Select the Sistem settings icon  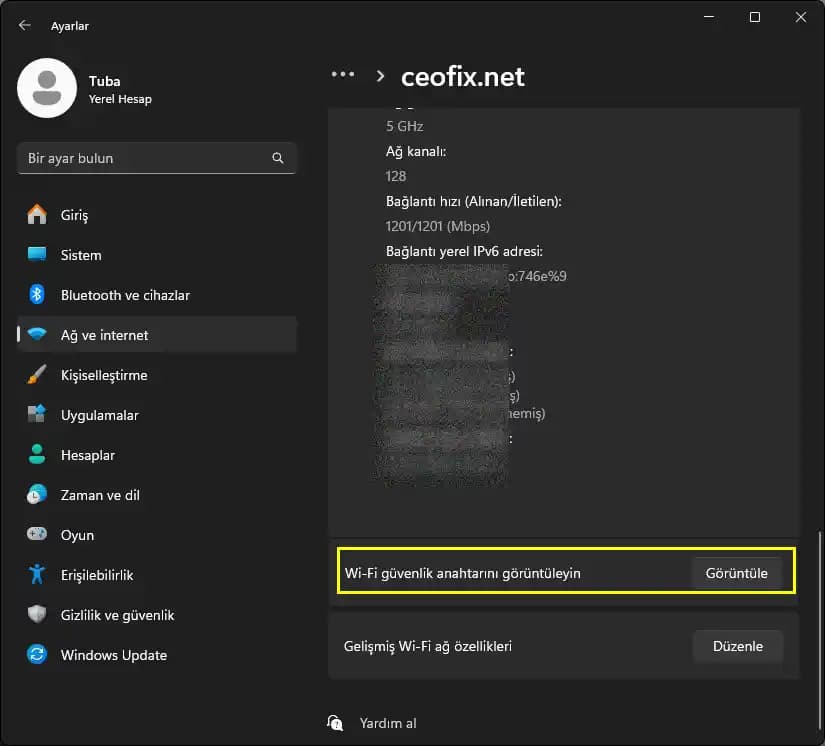coord(36,255)
